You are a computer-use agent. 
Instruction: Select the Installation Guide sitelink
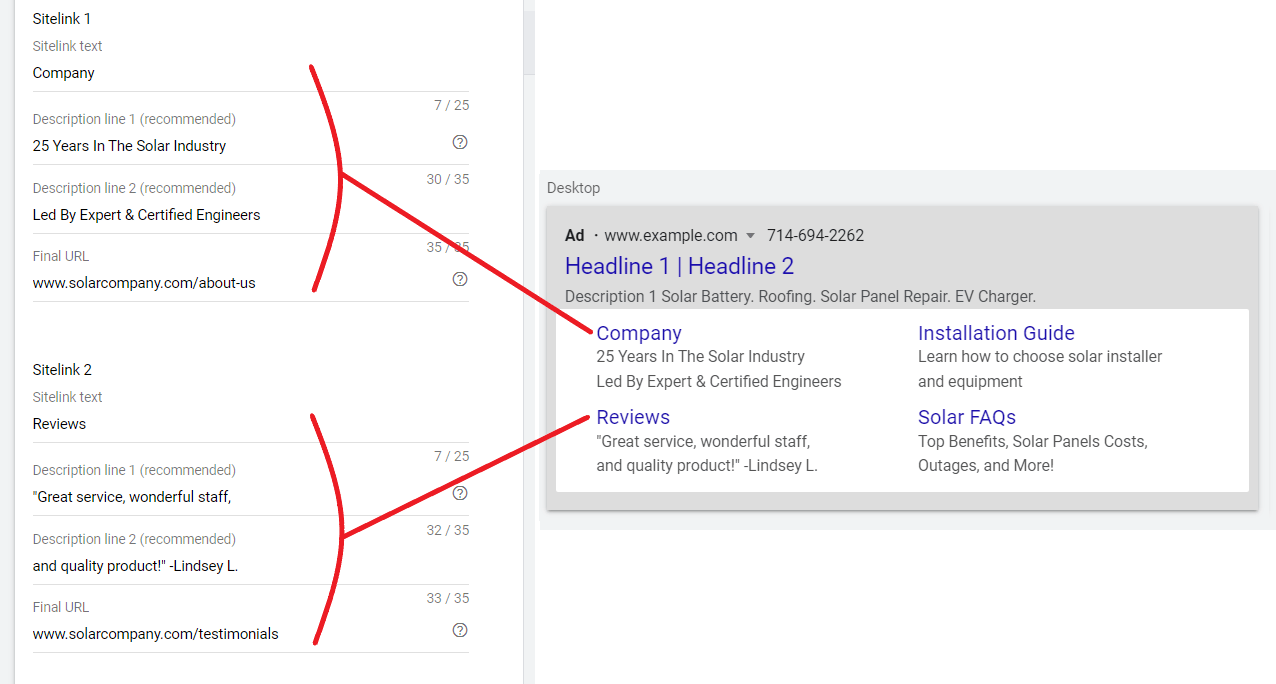(995, 332)
